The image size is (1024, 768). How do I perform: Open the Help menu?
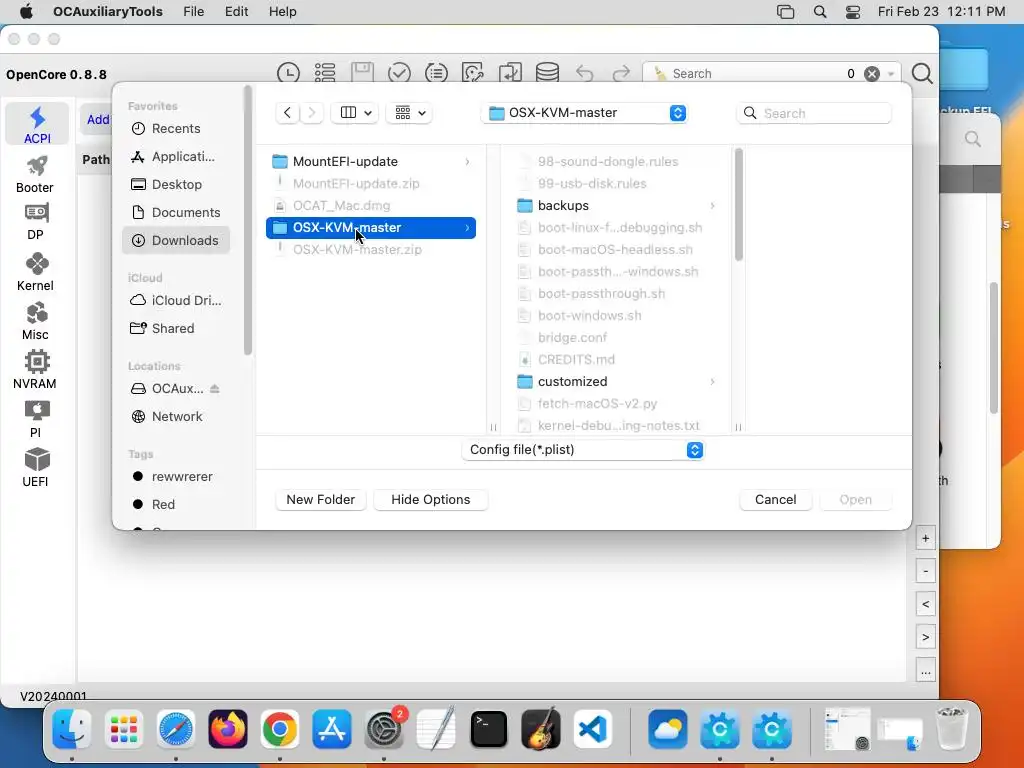[283, 12]
